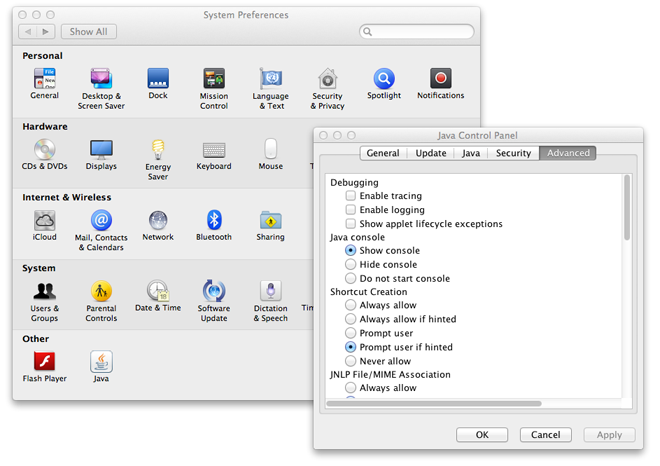Open Language & Text preferences

271,88
